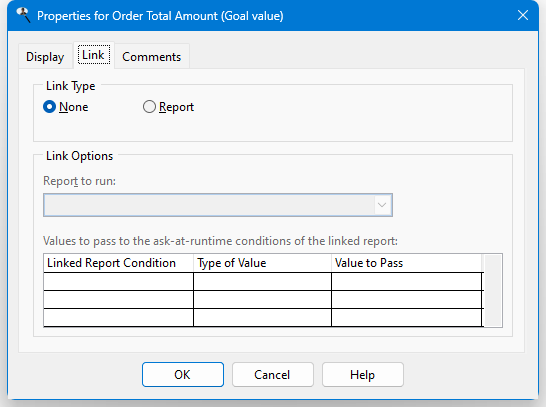Select second row Linked Report Condition cell
546x407 pixels.
[x=118, y=299]
